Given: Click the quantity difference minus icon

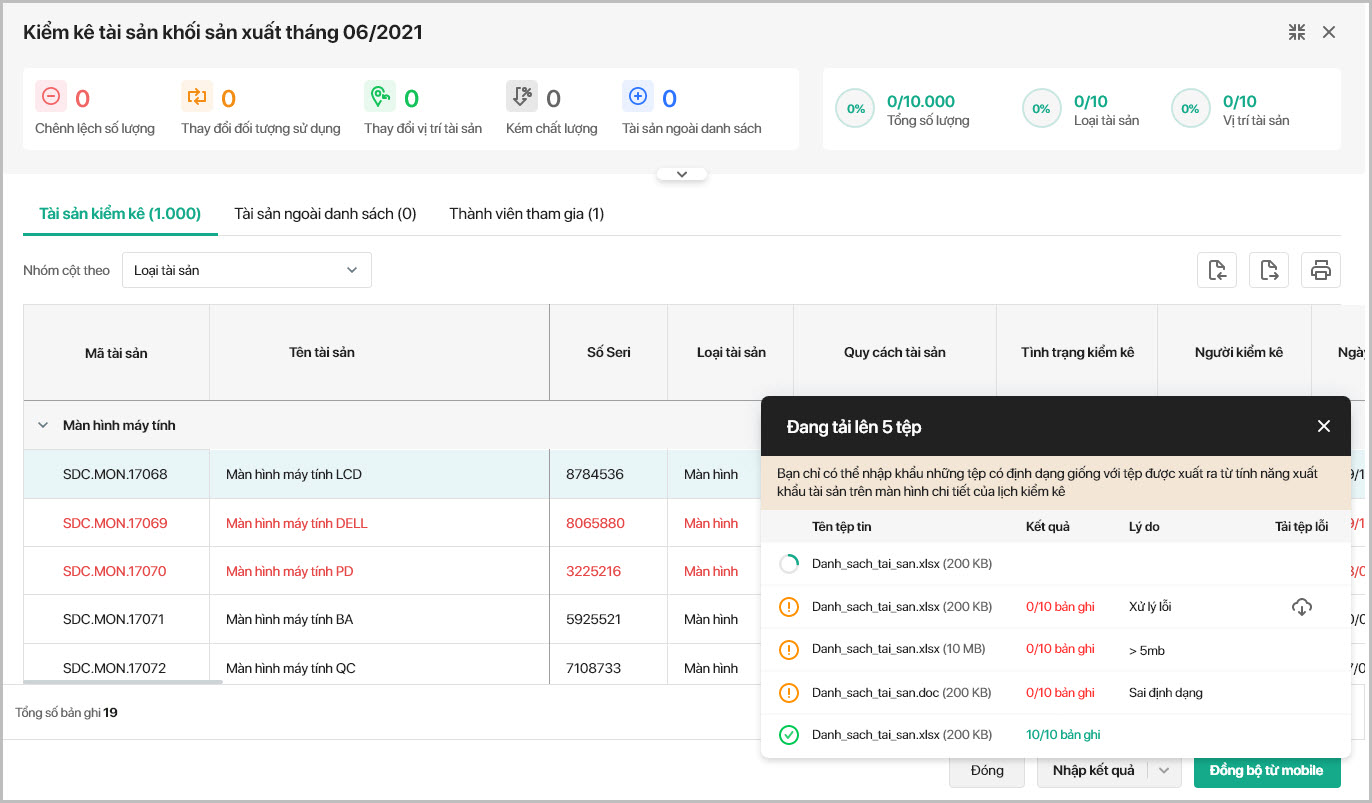Looking at the screenshot, I should [x=51, y=97].
